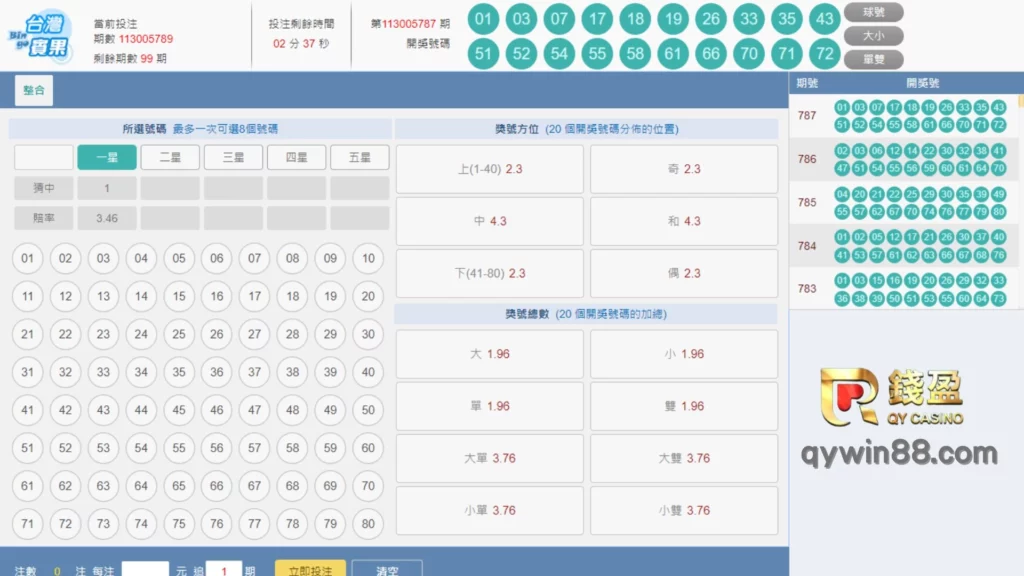Switch to the 五星 tab
Screen dimensions: 1024x576
click(359, 157)
